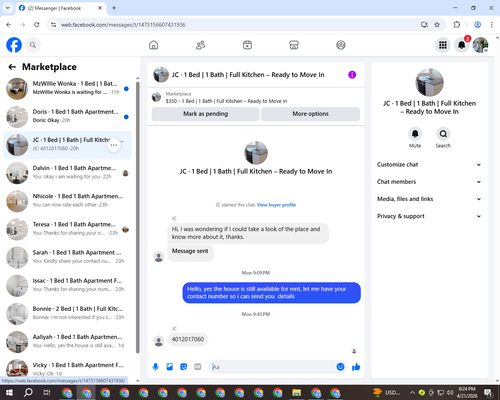Open the browser Extensions puzzle icon
This screenshot has height=400, width=500.
(x=457, y=25)
